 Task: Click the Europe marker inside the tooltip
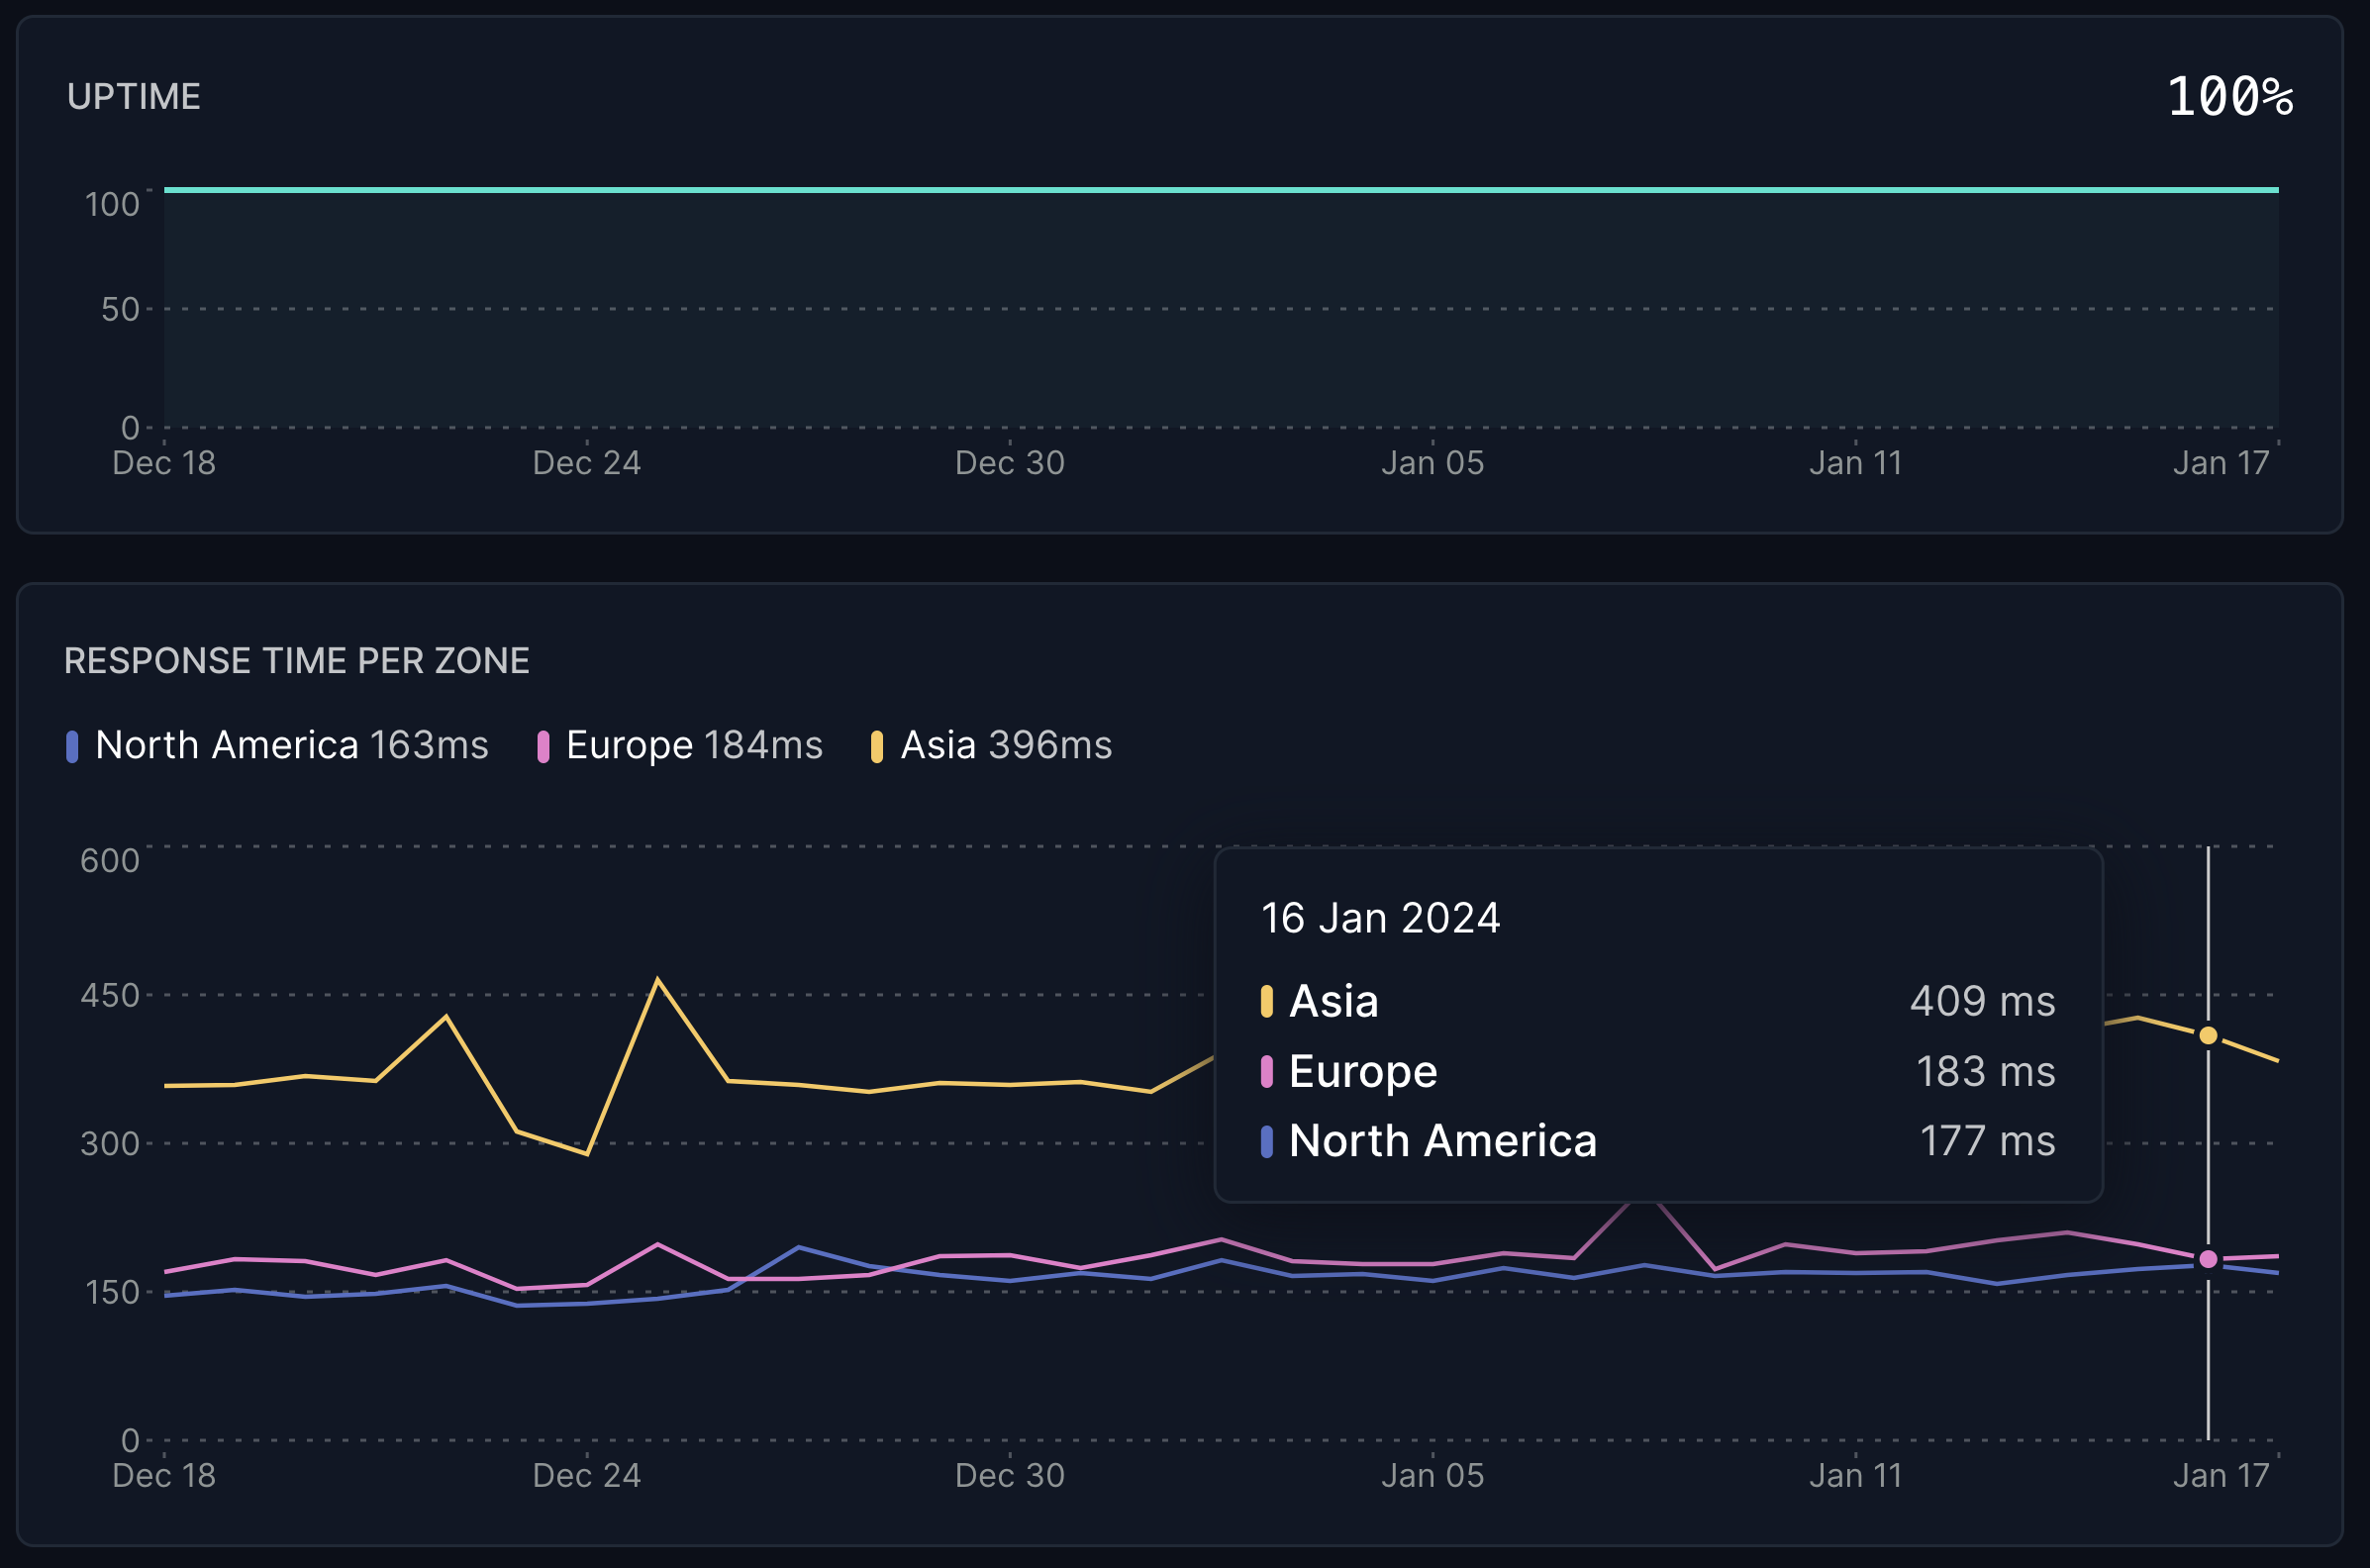1266,1070
